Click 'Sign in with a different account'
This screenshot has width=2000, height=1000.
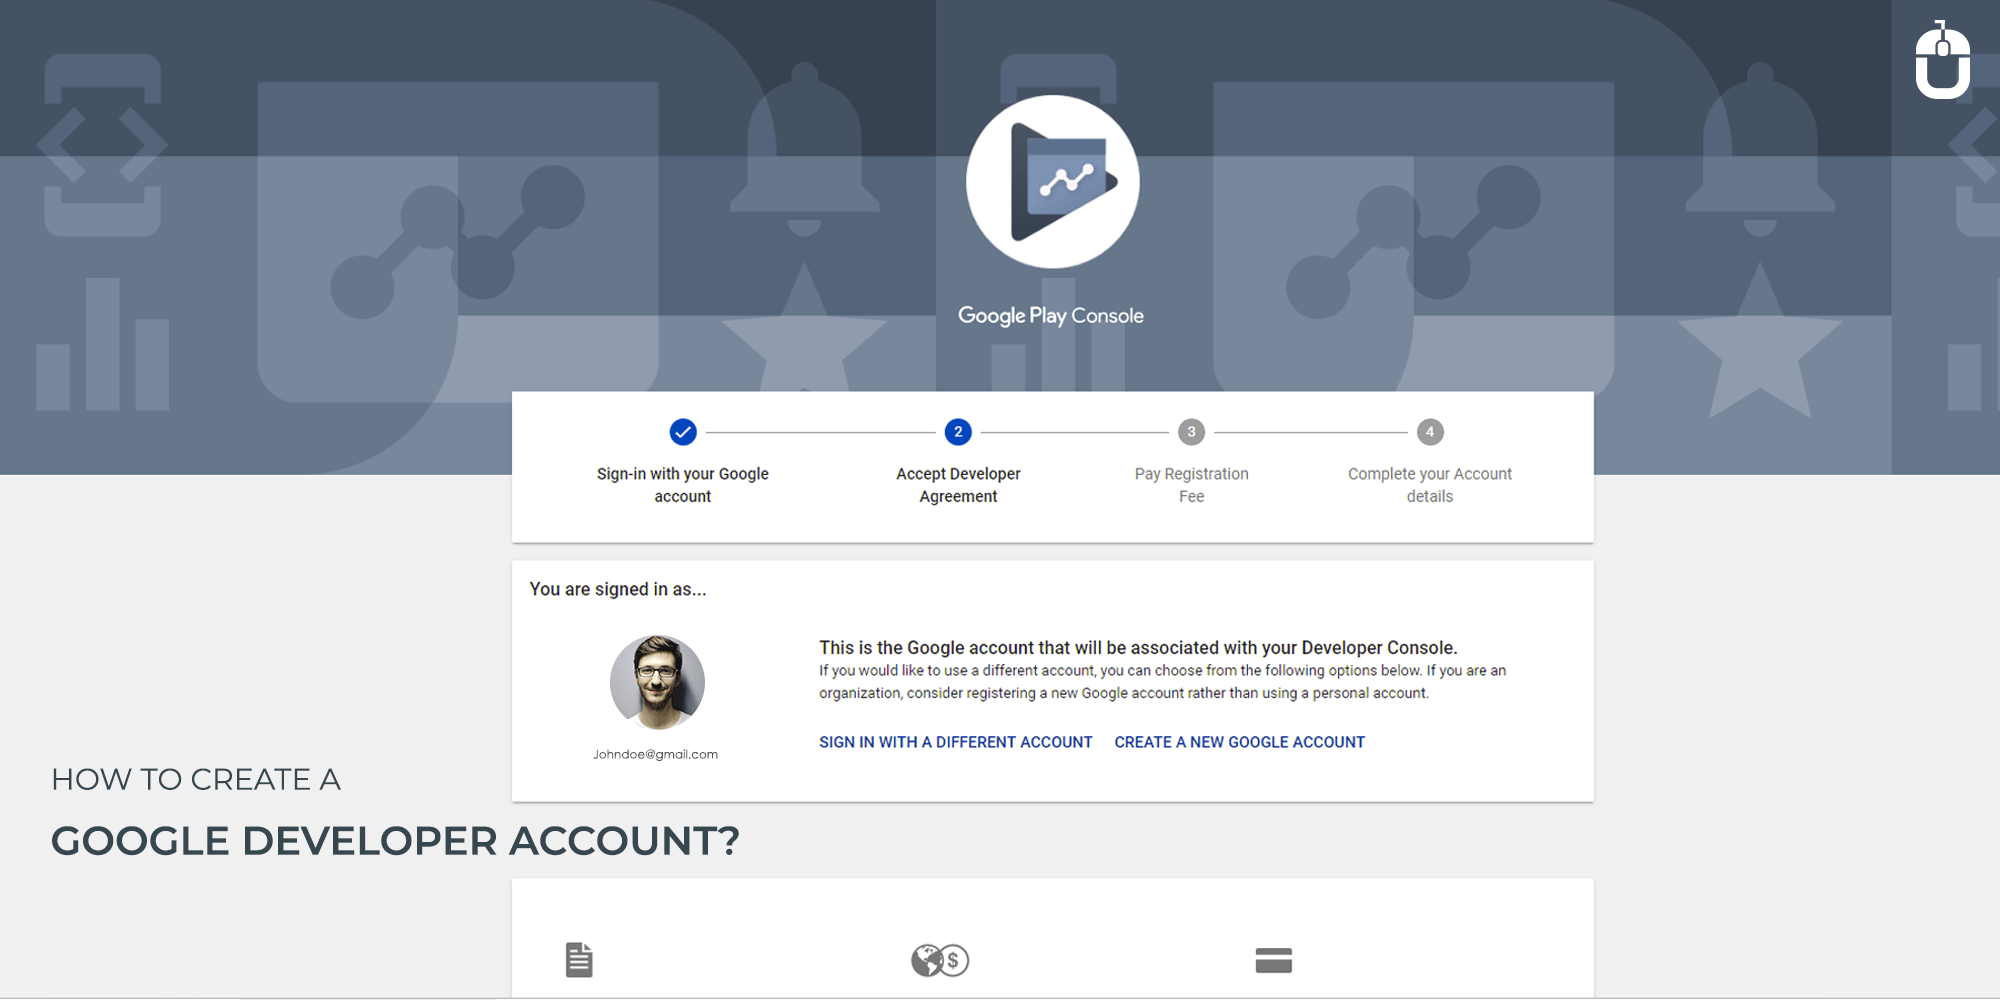click(x=955, y=742)
